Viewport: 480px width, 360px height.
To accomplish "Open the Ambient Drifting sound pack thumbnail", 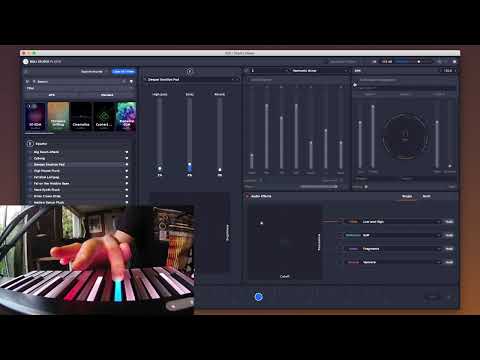I will click(58, 116).
